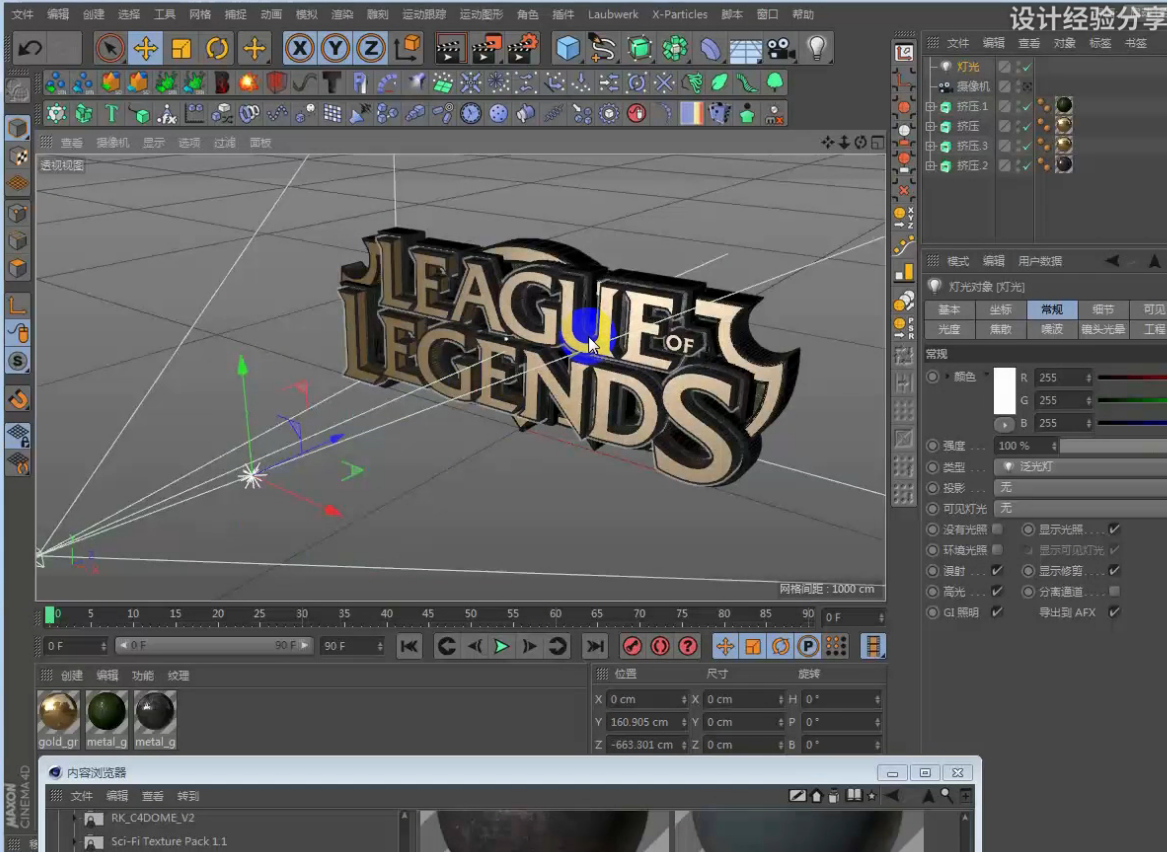
Task: Switch to the 噪波 attribute tab
Action: coord(1052,329)
